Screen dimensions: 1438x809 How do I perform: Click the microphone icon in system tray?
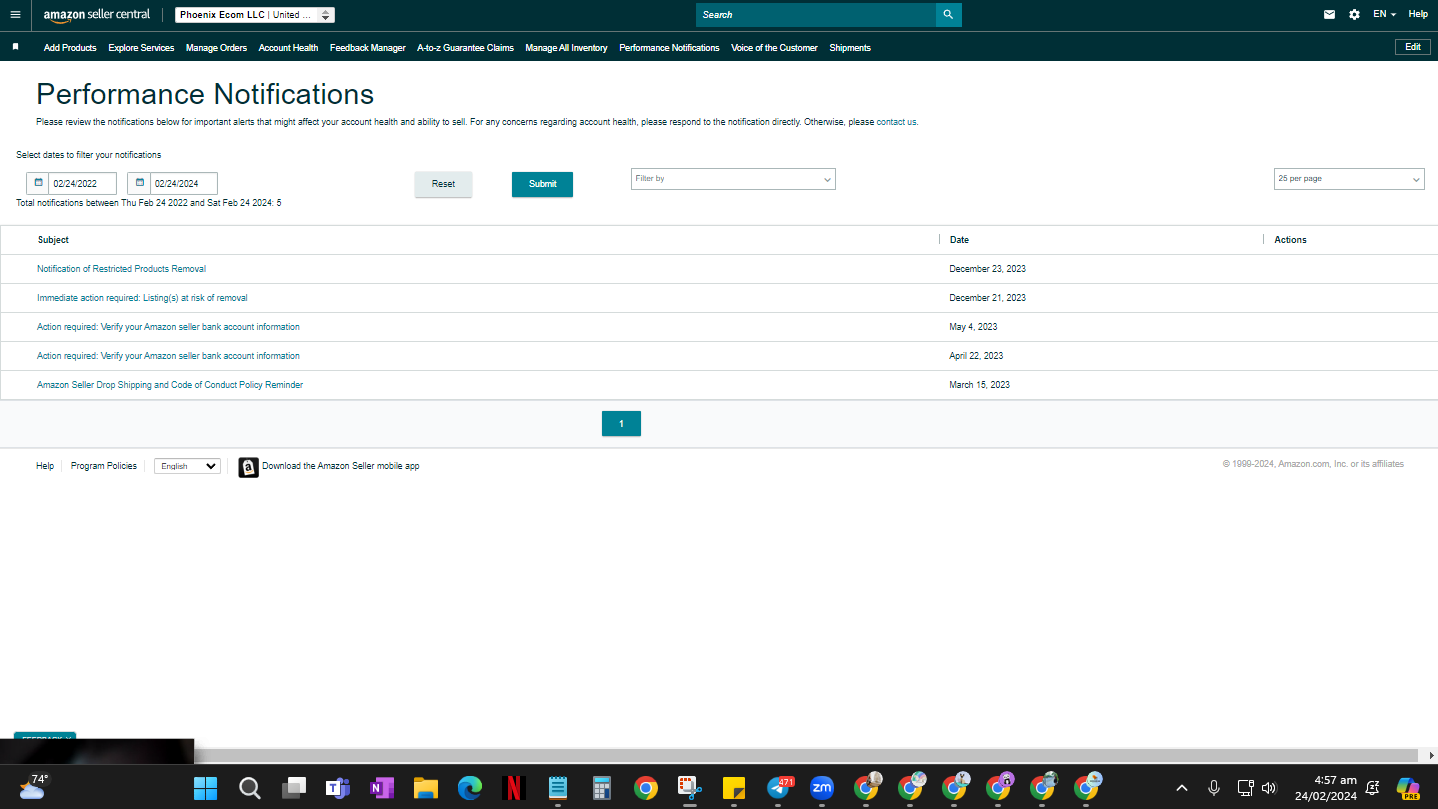pyautogui.click(x=1214, y=788)
